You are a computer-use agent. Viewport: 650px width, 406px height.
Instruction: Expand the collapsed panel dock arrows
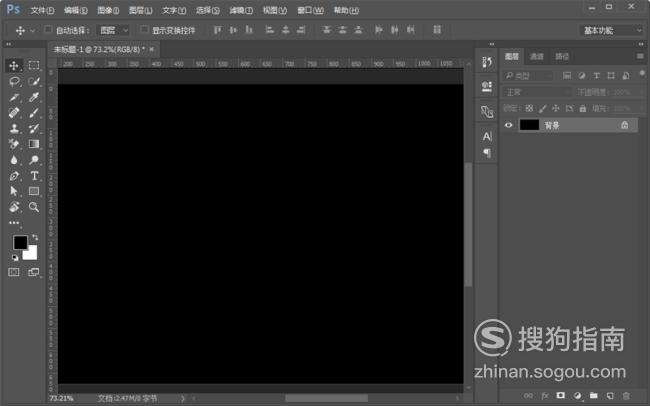click(492, 44)
